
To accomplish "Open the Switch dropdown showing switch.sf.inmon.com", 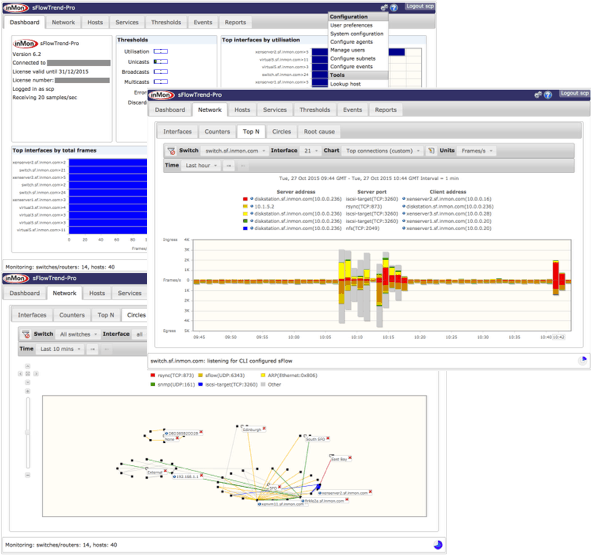I will click(234, 151).
